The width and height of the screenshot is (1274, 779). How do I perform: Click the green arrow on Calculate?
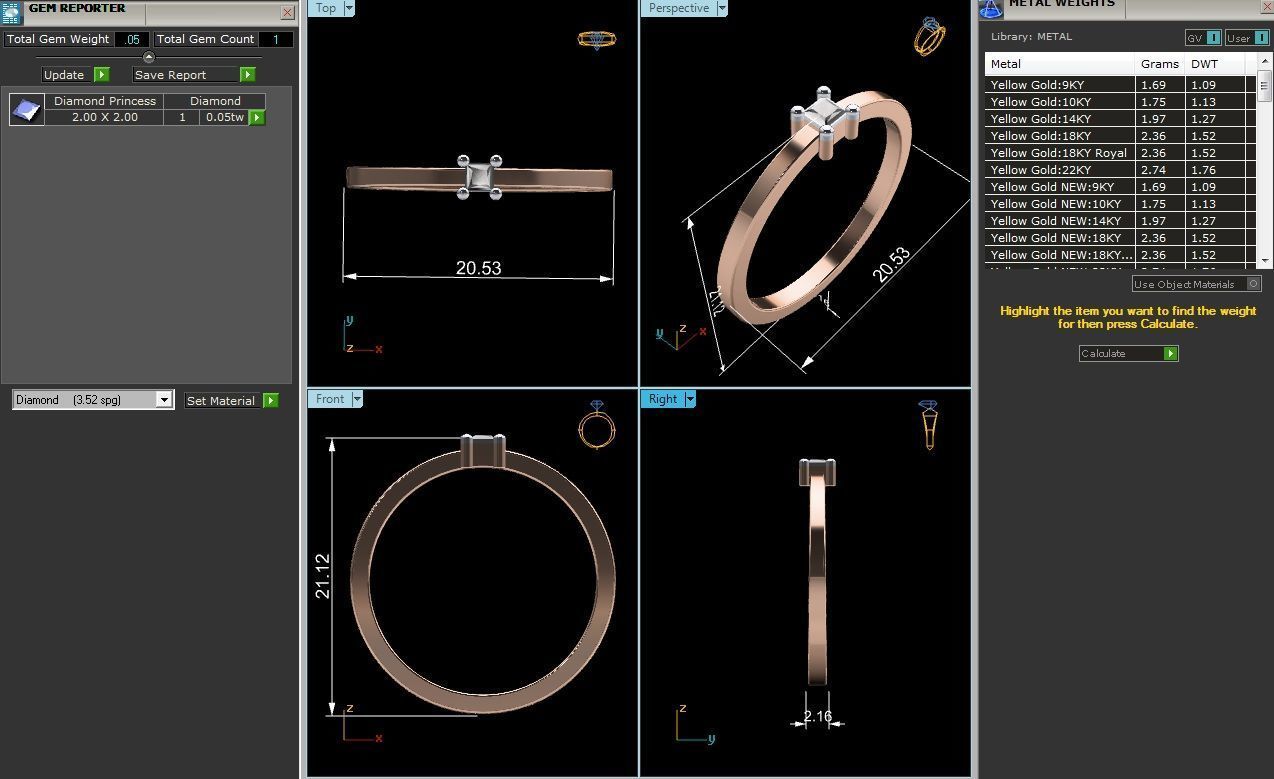(x=1171, y=354)
